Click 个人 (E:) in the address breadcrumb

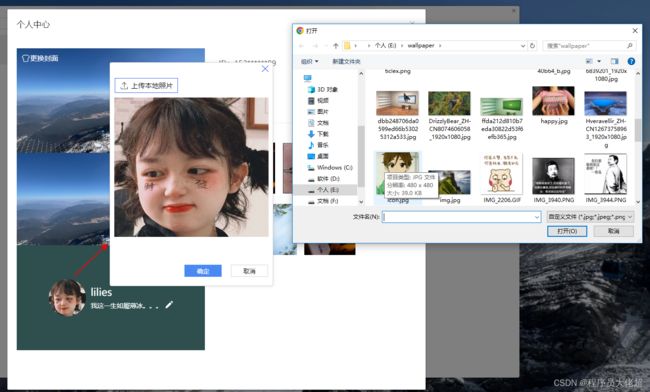point(386,46)
